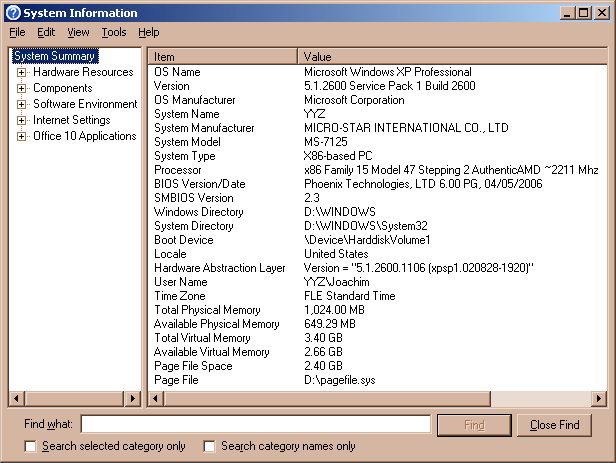Select the Internet Settings tree item
This screenshot has height=463, width=616.
(x=72, y=120)
